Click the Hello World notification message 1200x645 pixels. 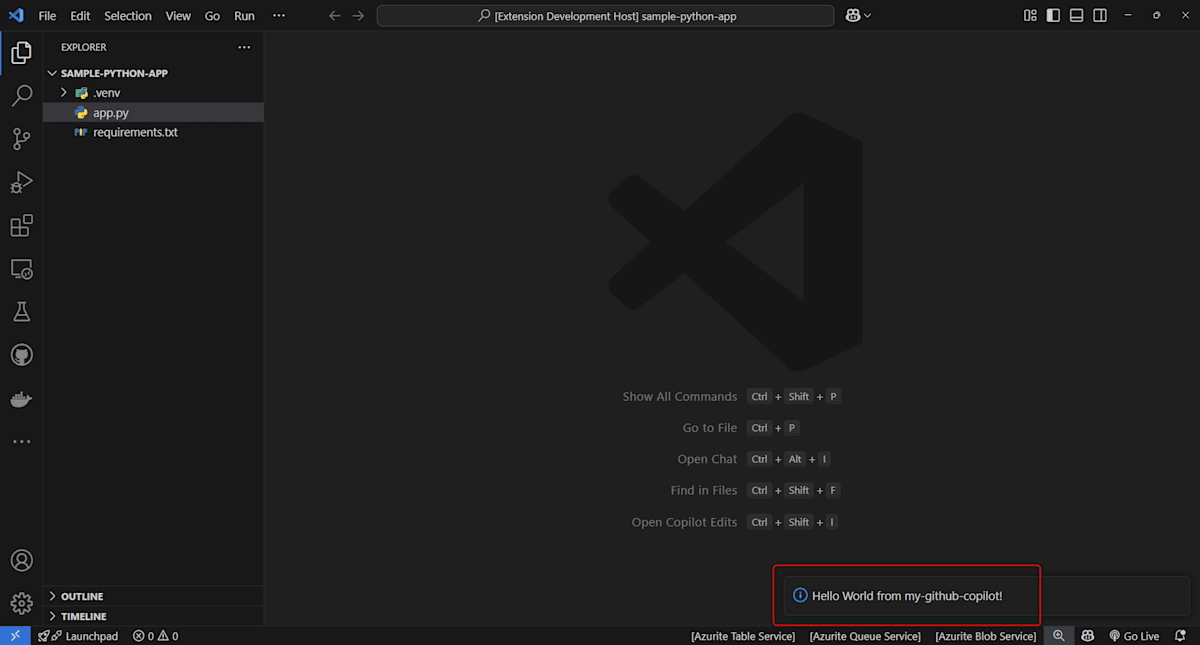[907, 596]
